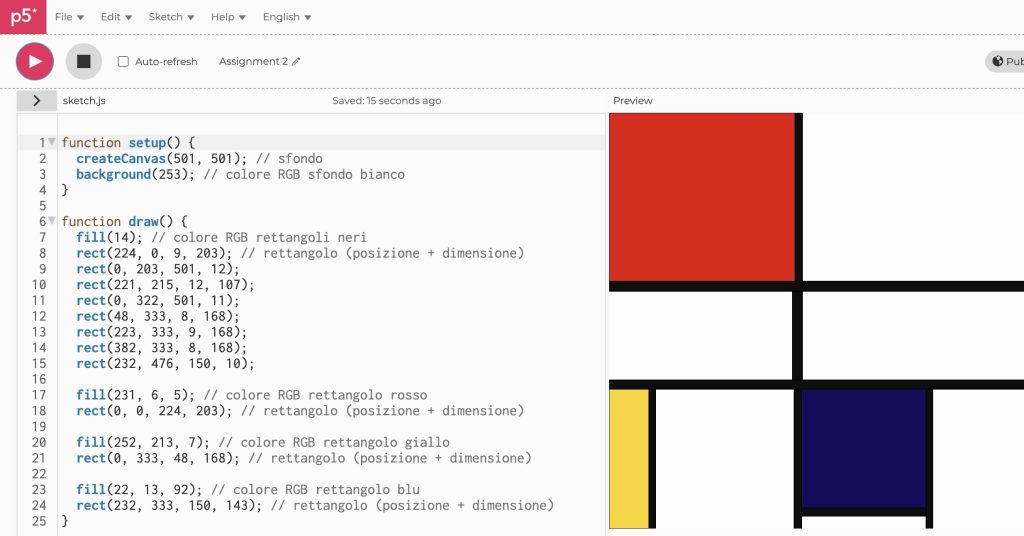Click the red rectangle in preview
Screen dimensions: 1024x536
(700, 196)
